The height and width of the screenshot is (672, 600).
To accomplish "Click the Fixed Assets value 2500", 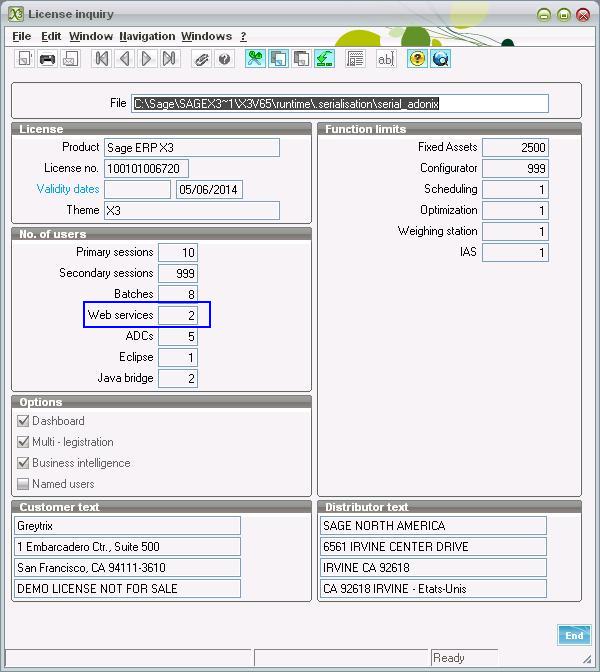I will click(515, 147).
